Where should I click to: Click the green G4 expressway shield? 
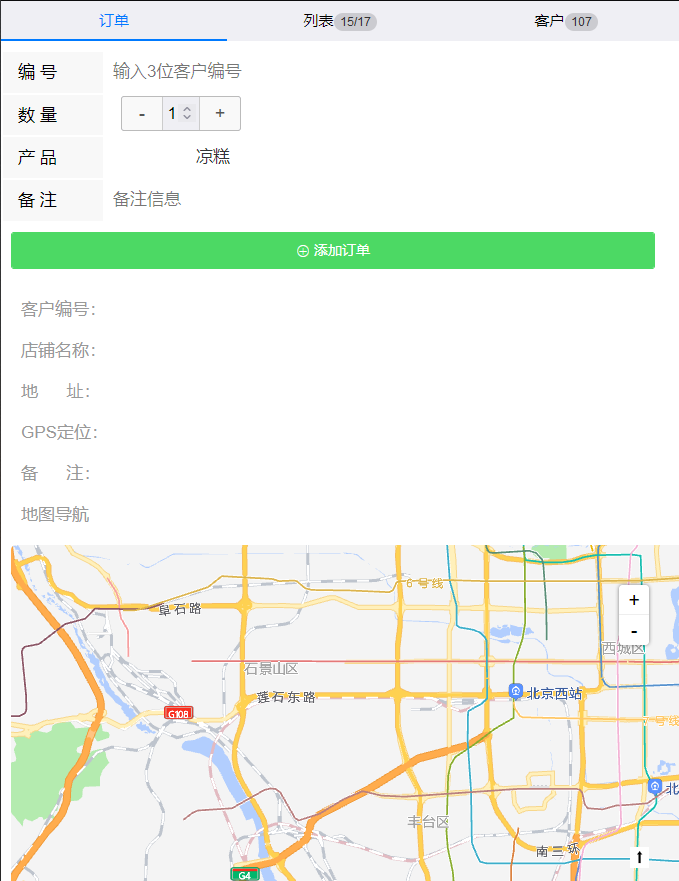coord(244,875)
